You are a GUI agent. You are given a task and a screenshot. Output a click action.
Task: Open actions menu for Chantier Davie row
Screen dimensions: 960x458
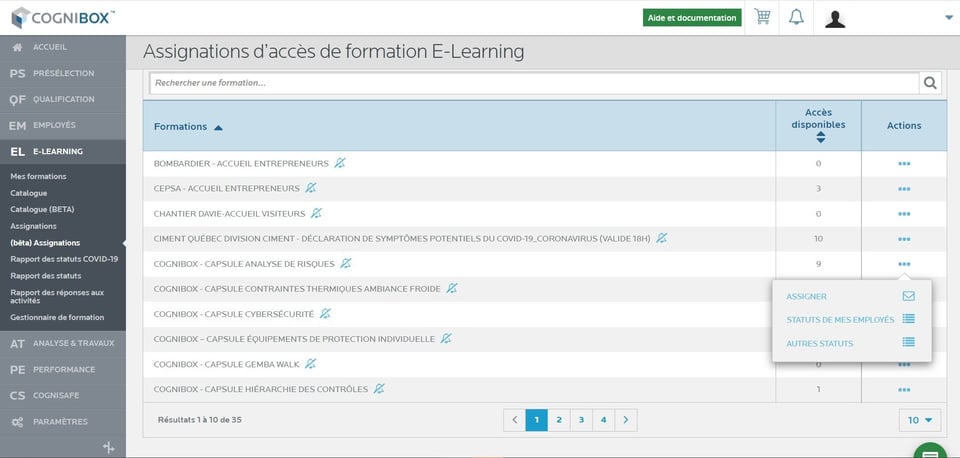(904, 214)
